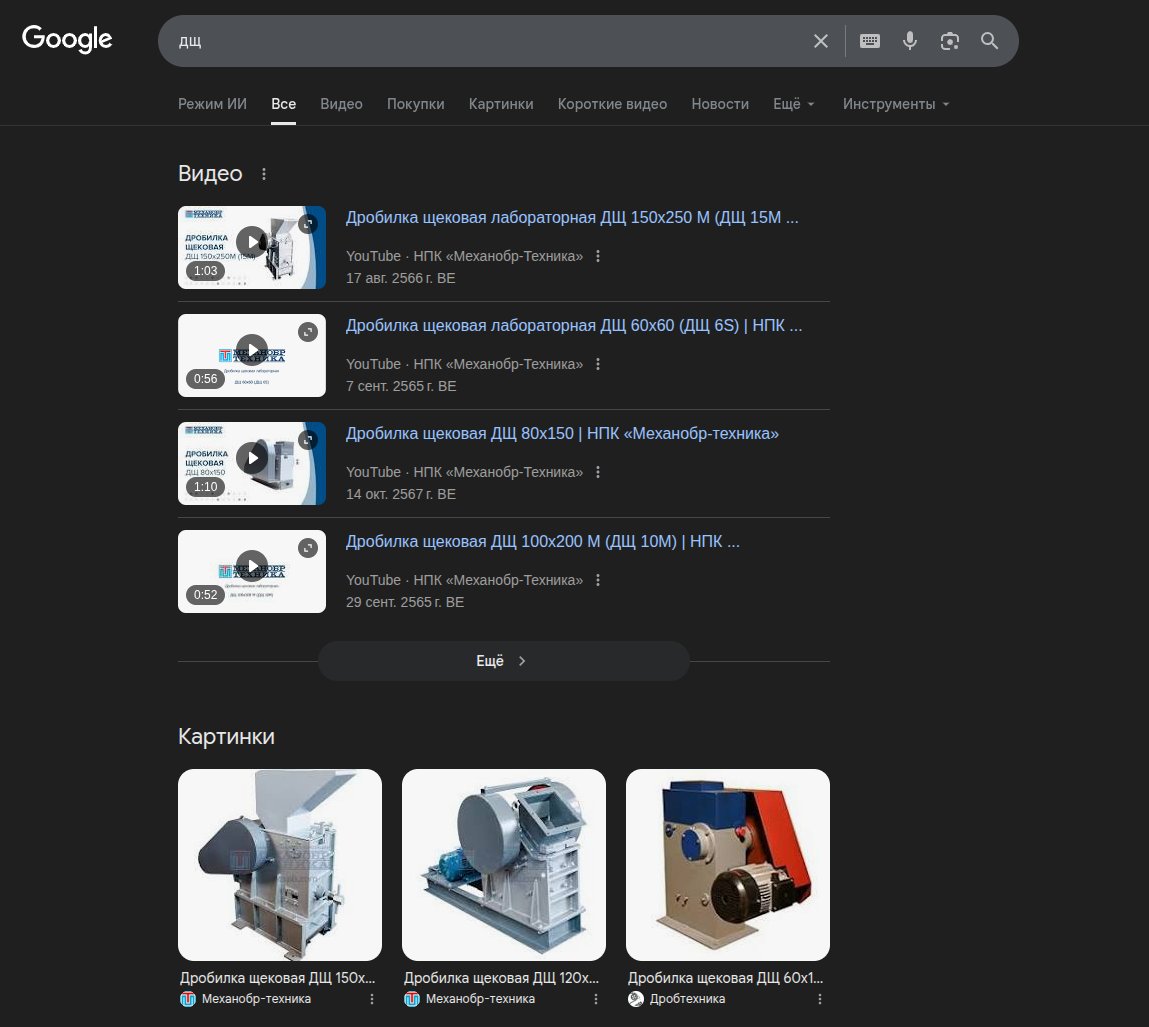The width and height of the screenshot is (1149, 1027).
Task: Switch to the Новости tab
Action: click(x=720, y=104)
